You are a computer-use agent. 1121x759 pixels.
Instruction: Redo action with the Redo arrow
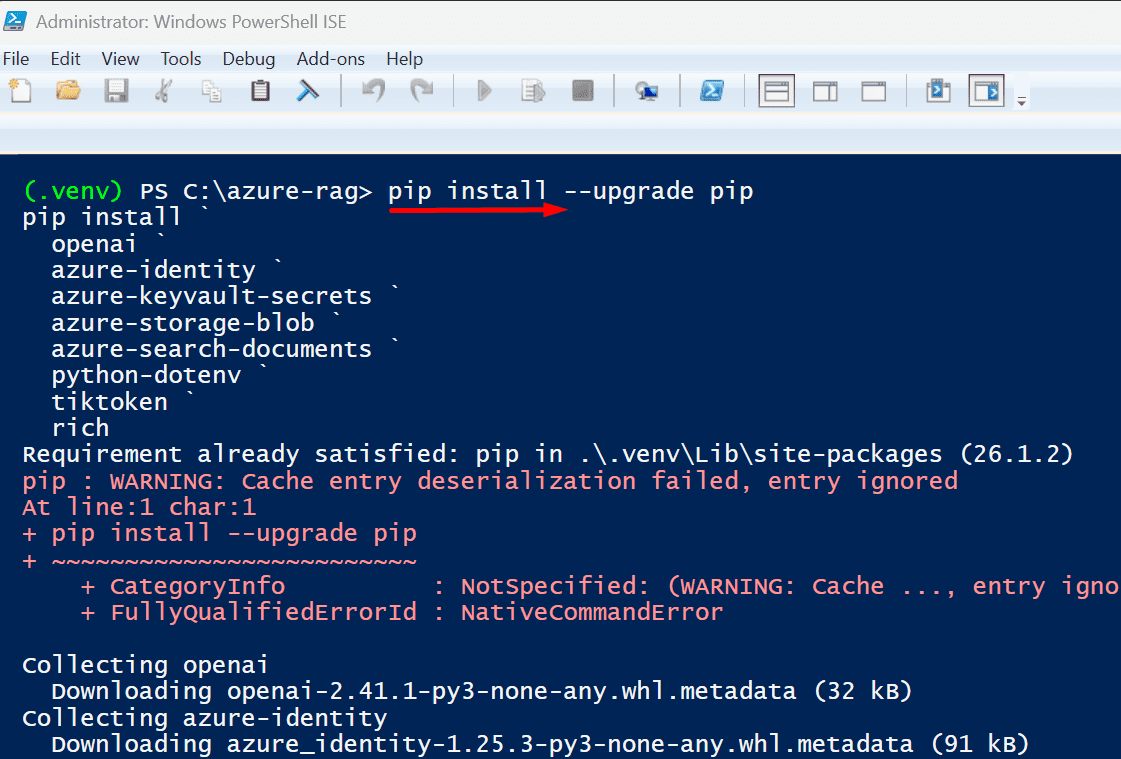(422, 91)
